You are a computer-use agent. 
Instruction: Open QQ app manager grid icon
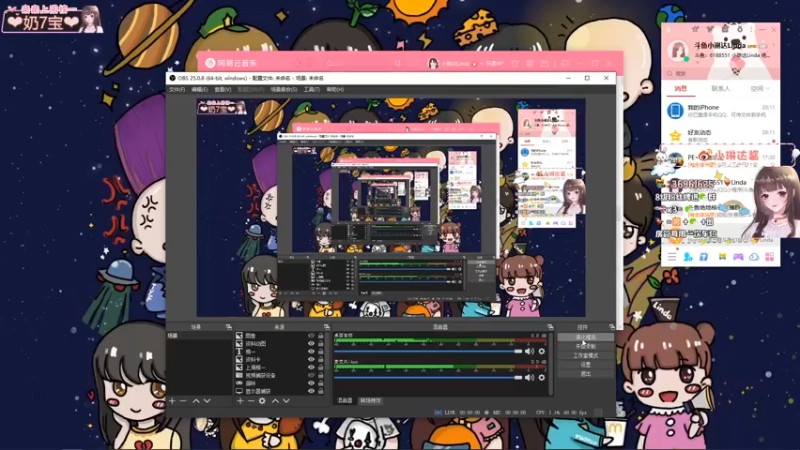(x=769, y=257)
